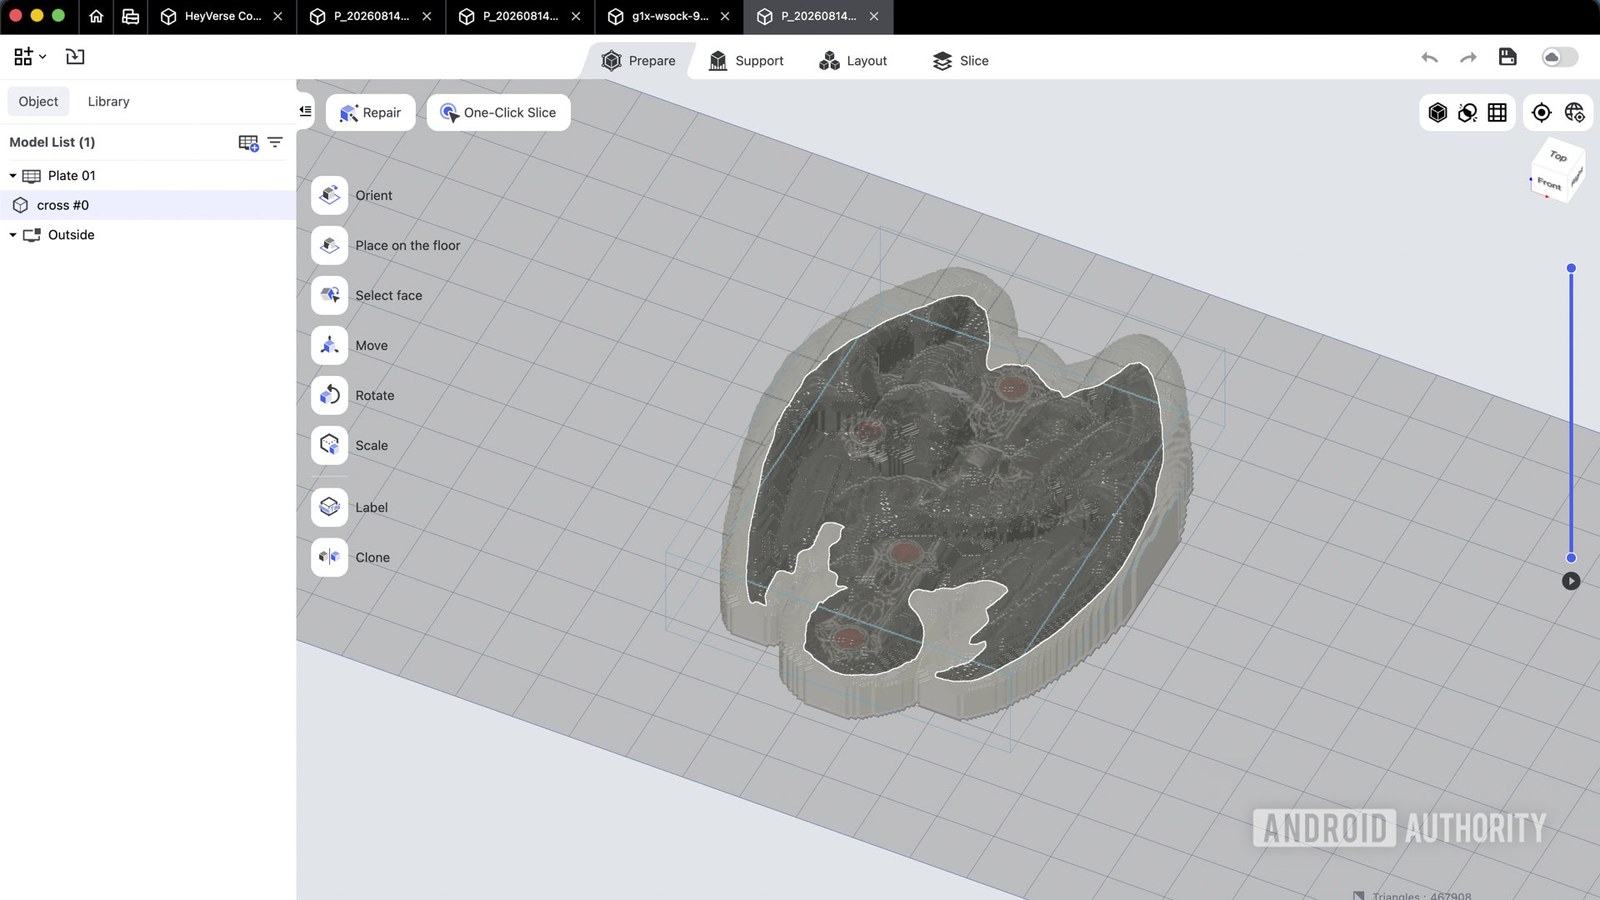Click the import file icon
This screenshot has height=900, width=1600.
pos(75,57)
